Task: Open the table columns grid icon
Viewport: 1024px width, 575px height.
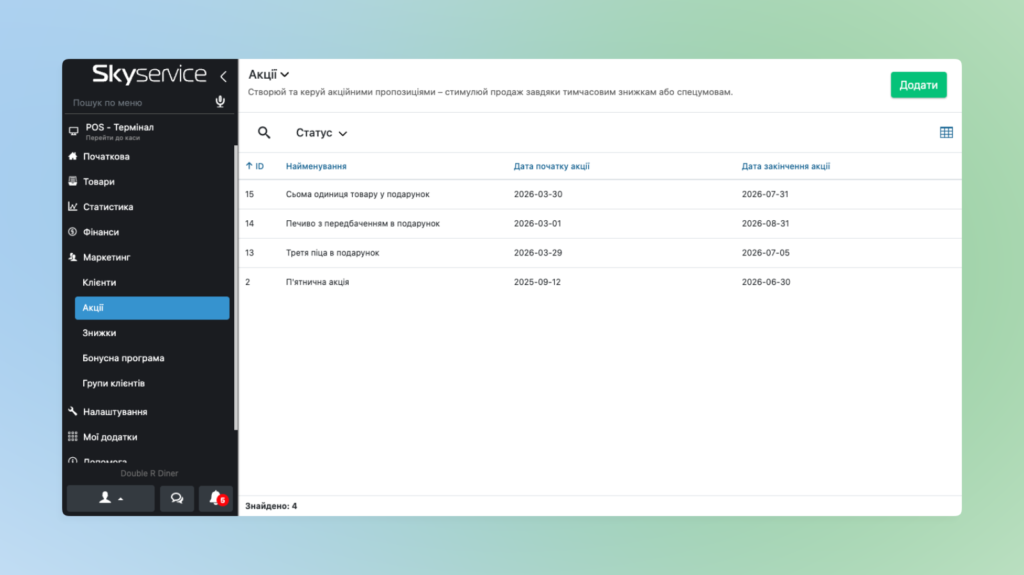Action: click(x=946, y=133)
